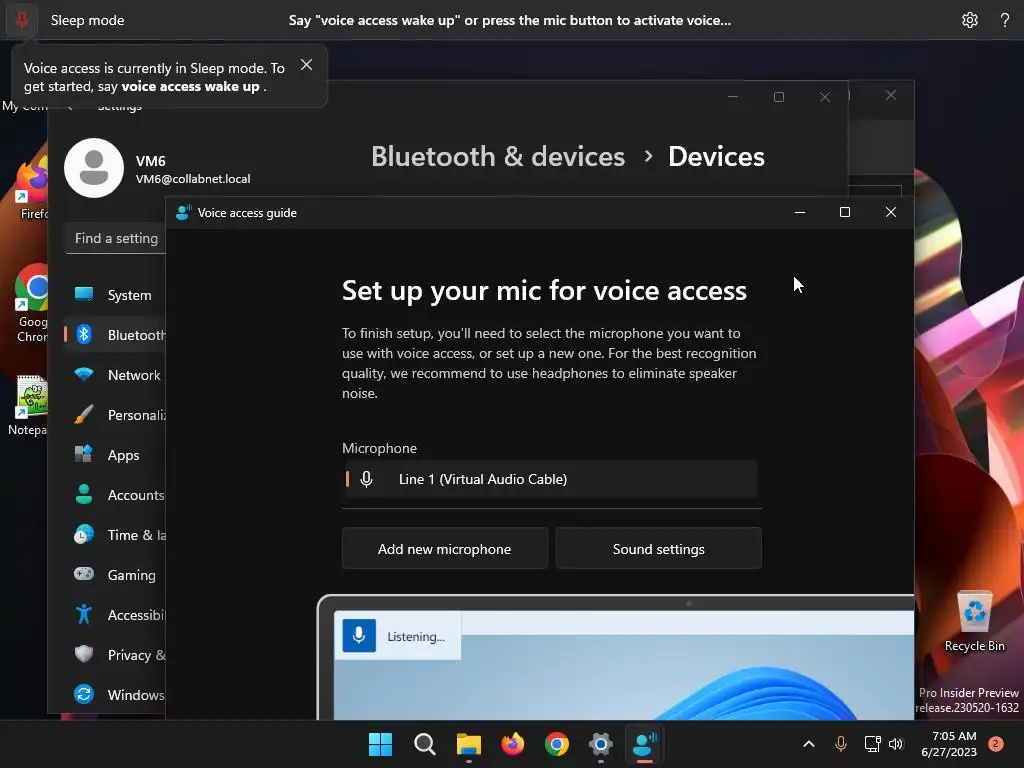Click the Windows Update sync icon
1024x768 pixels.
[x=84, y=694]
